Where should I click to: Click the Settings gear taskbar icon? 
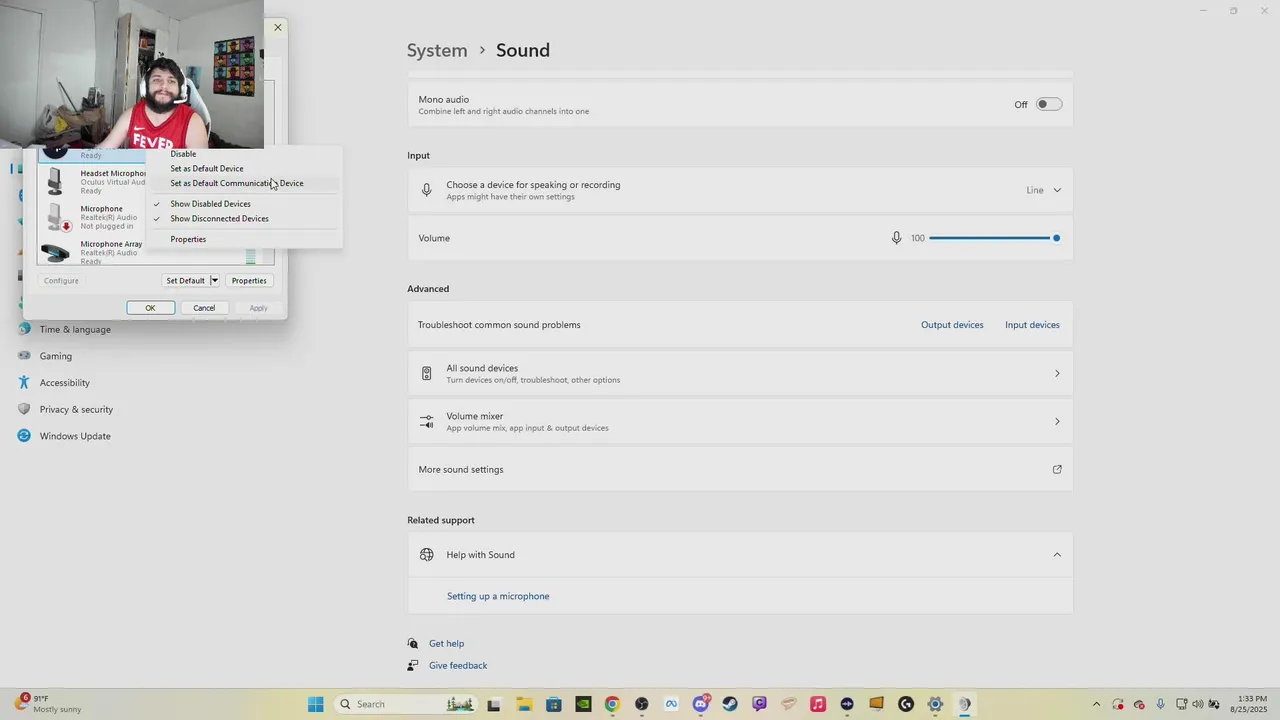click(935, 704)
